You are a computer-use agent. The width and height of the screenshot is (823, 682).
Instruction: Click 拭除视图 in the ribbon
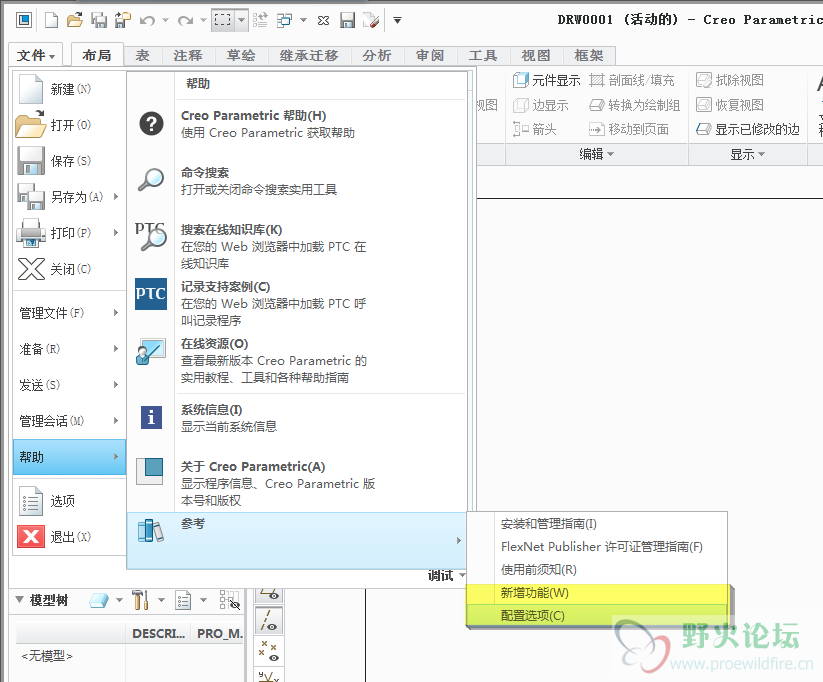730,80
